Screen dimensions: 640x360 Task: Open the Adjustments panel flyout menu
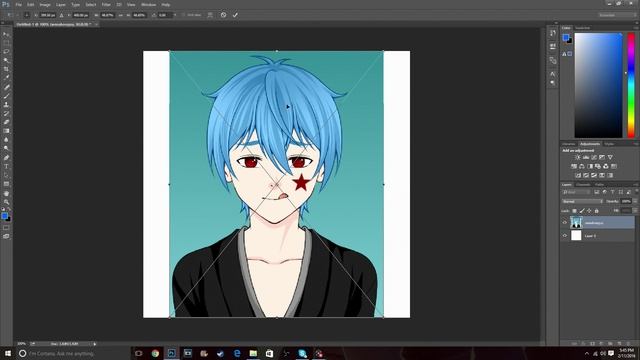point(636,144)
